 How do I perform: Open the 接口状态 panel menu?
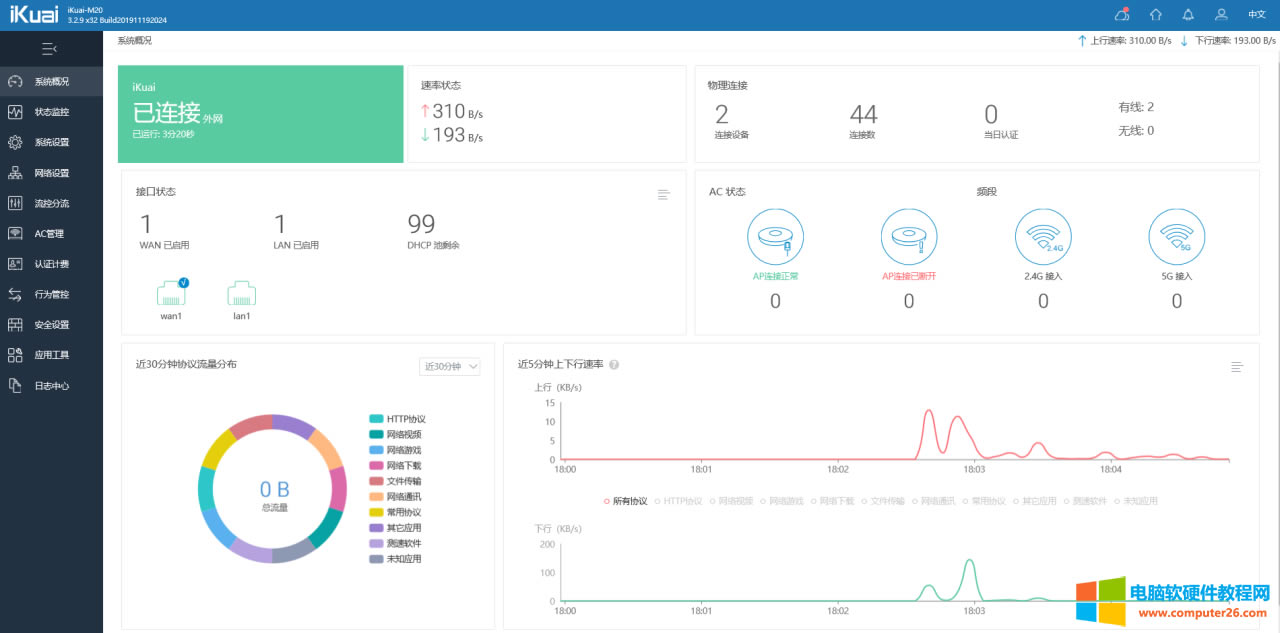point(663,194)
